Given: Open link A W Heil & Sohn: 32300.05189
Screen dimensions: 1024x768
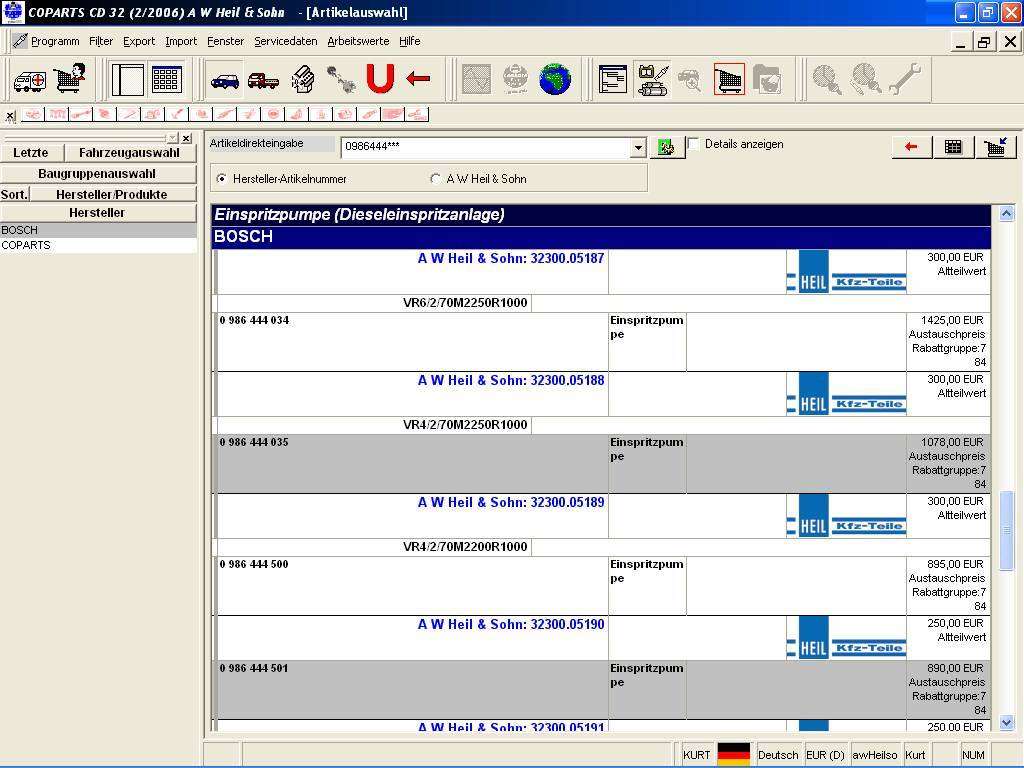Looking at the screenshot, I should pyautogui.click(x=511, y=502).
